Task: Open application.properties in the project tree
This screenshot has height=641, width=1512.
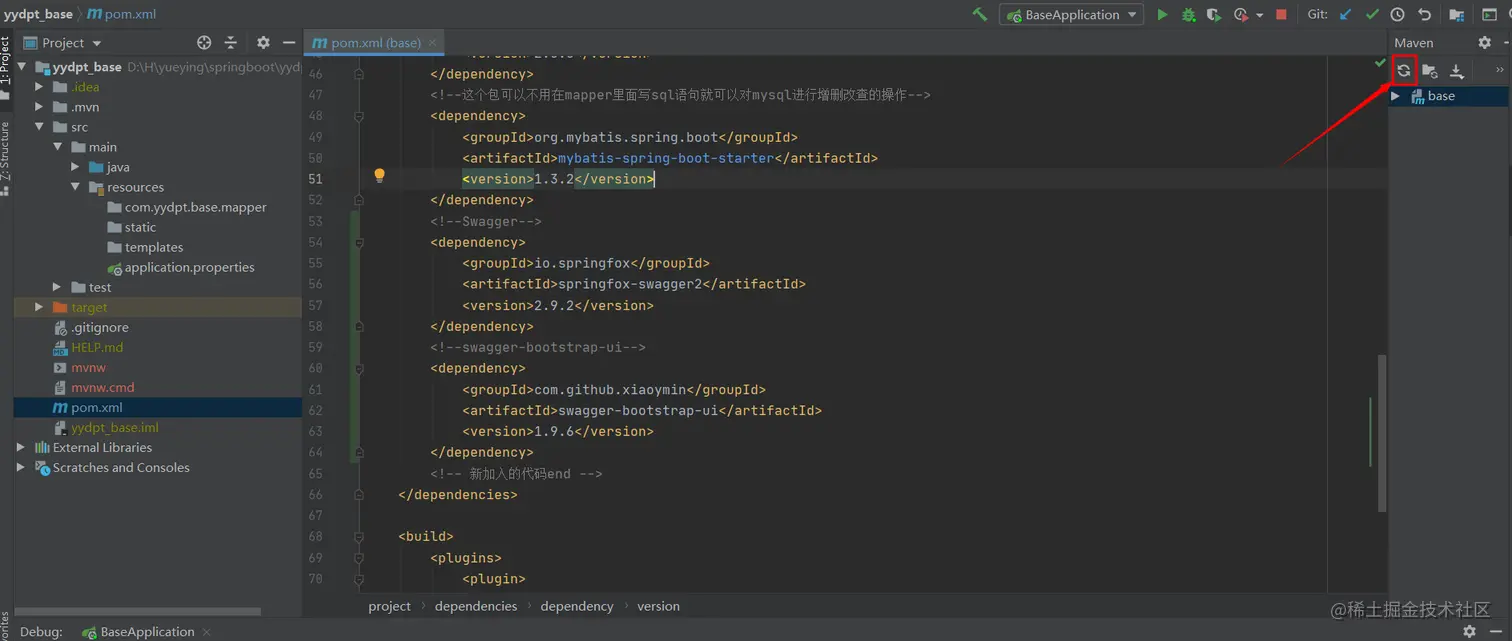Action: click(x=189, y=267)
